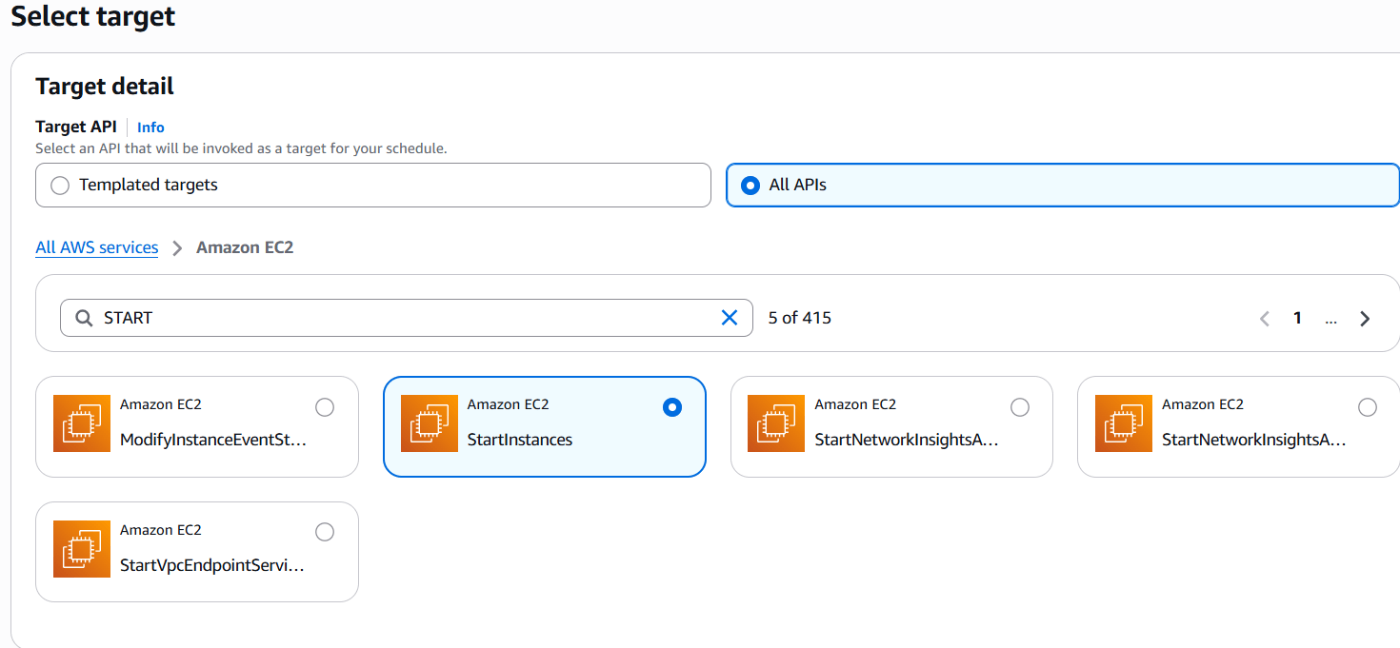Choose the ModifyInstanceEventSt… radio button
This screenshot has height=648, width=1400.
tap(325, 407)
